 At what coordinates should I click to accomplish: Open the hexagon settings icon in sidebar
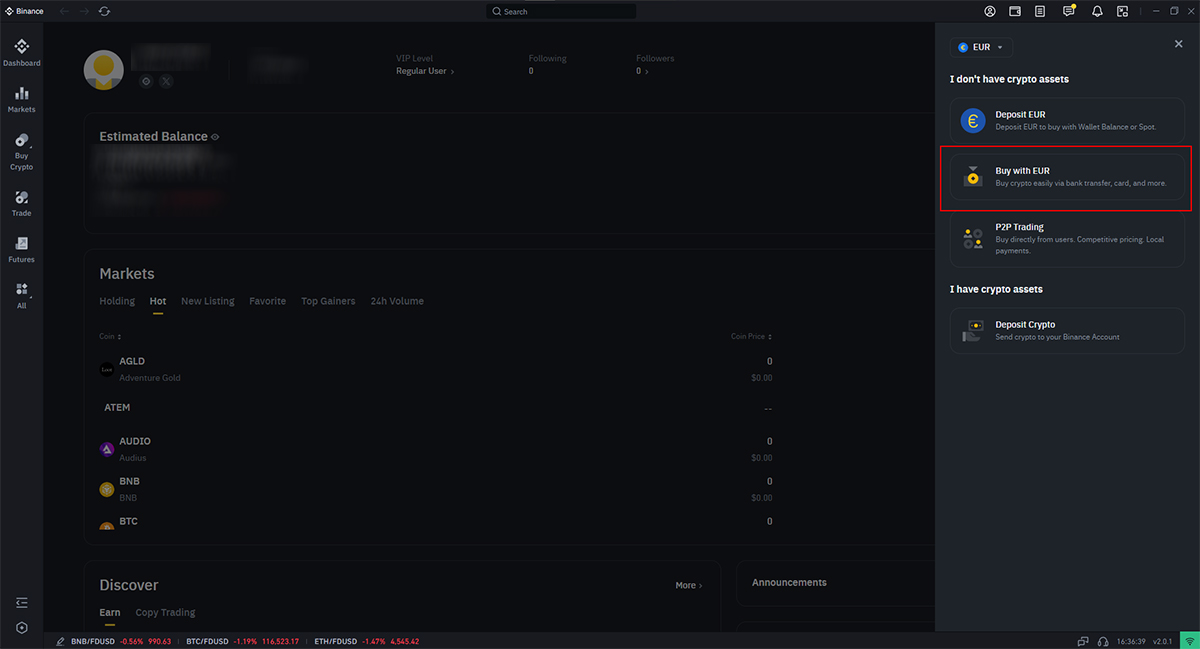pyautogui.click(x=22, y=627)
